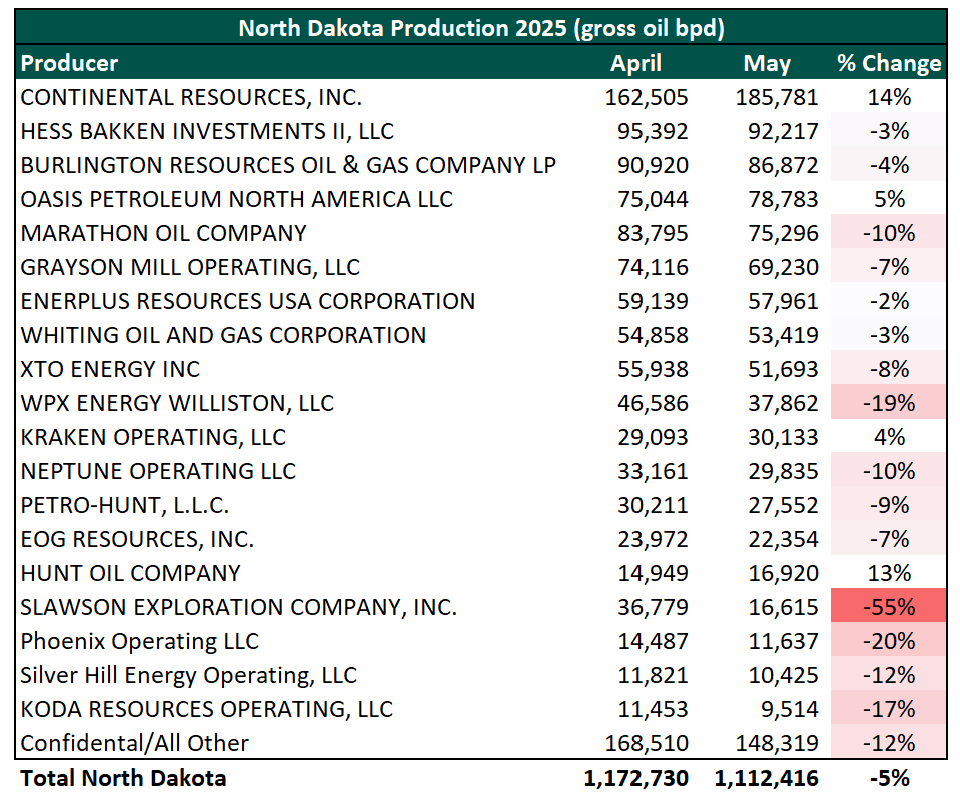Select the May value 92,217
The image size is (960, 794).
783,132
